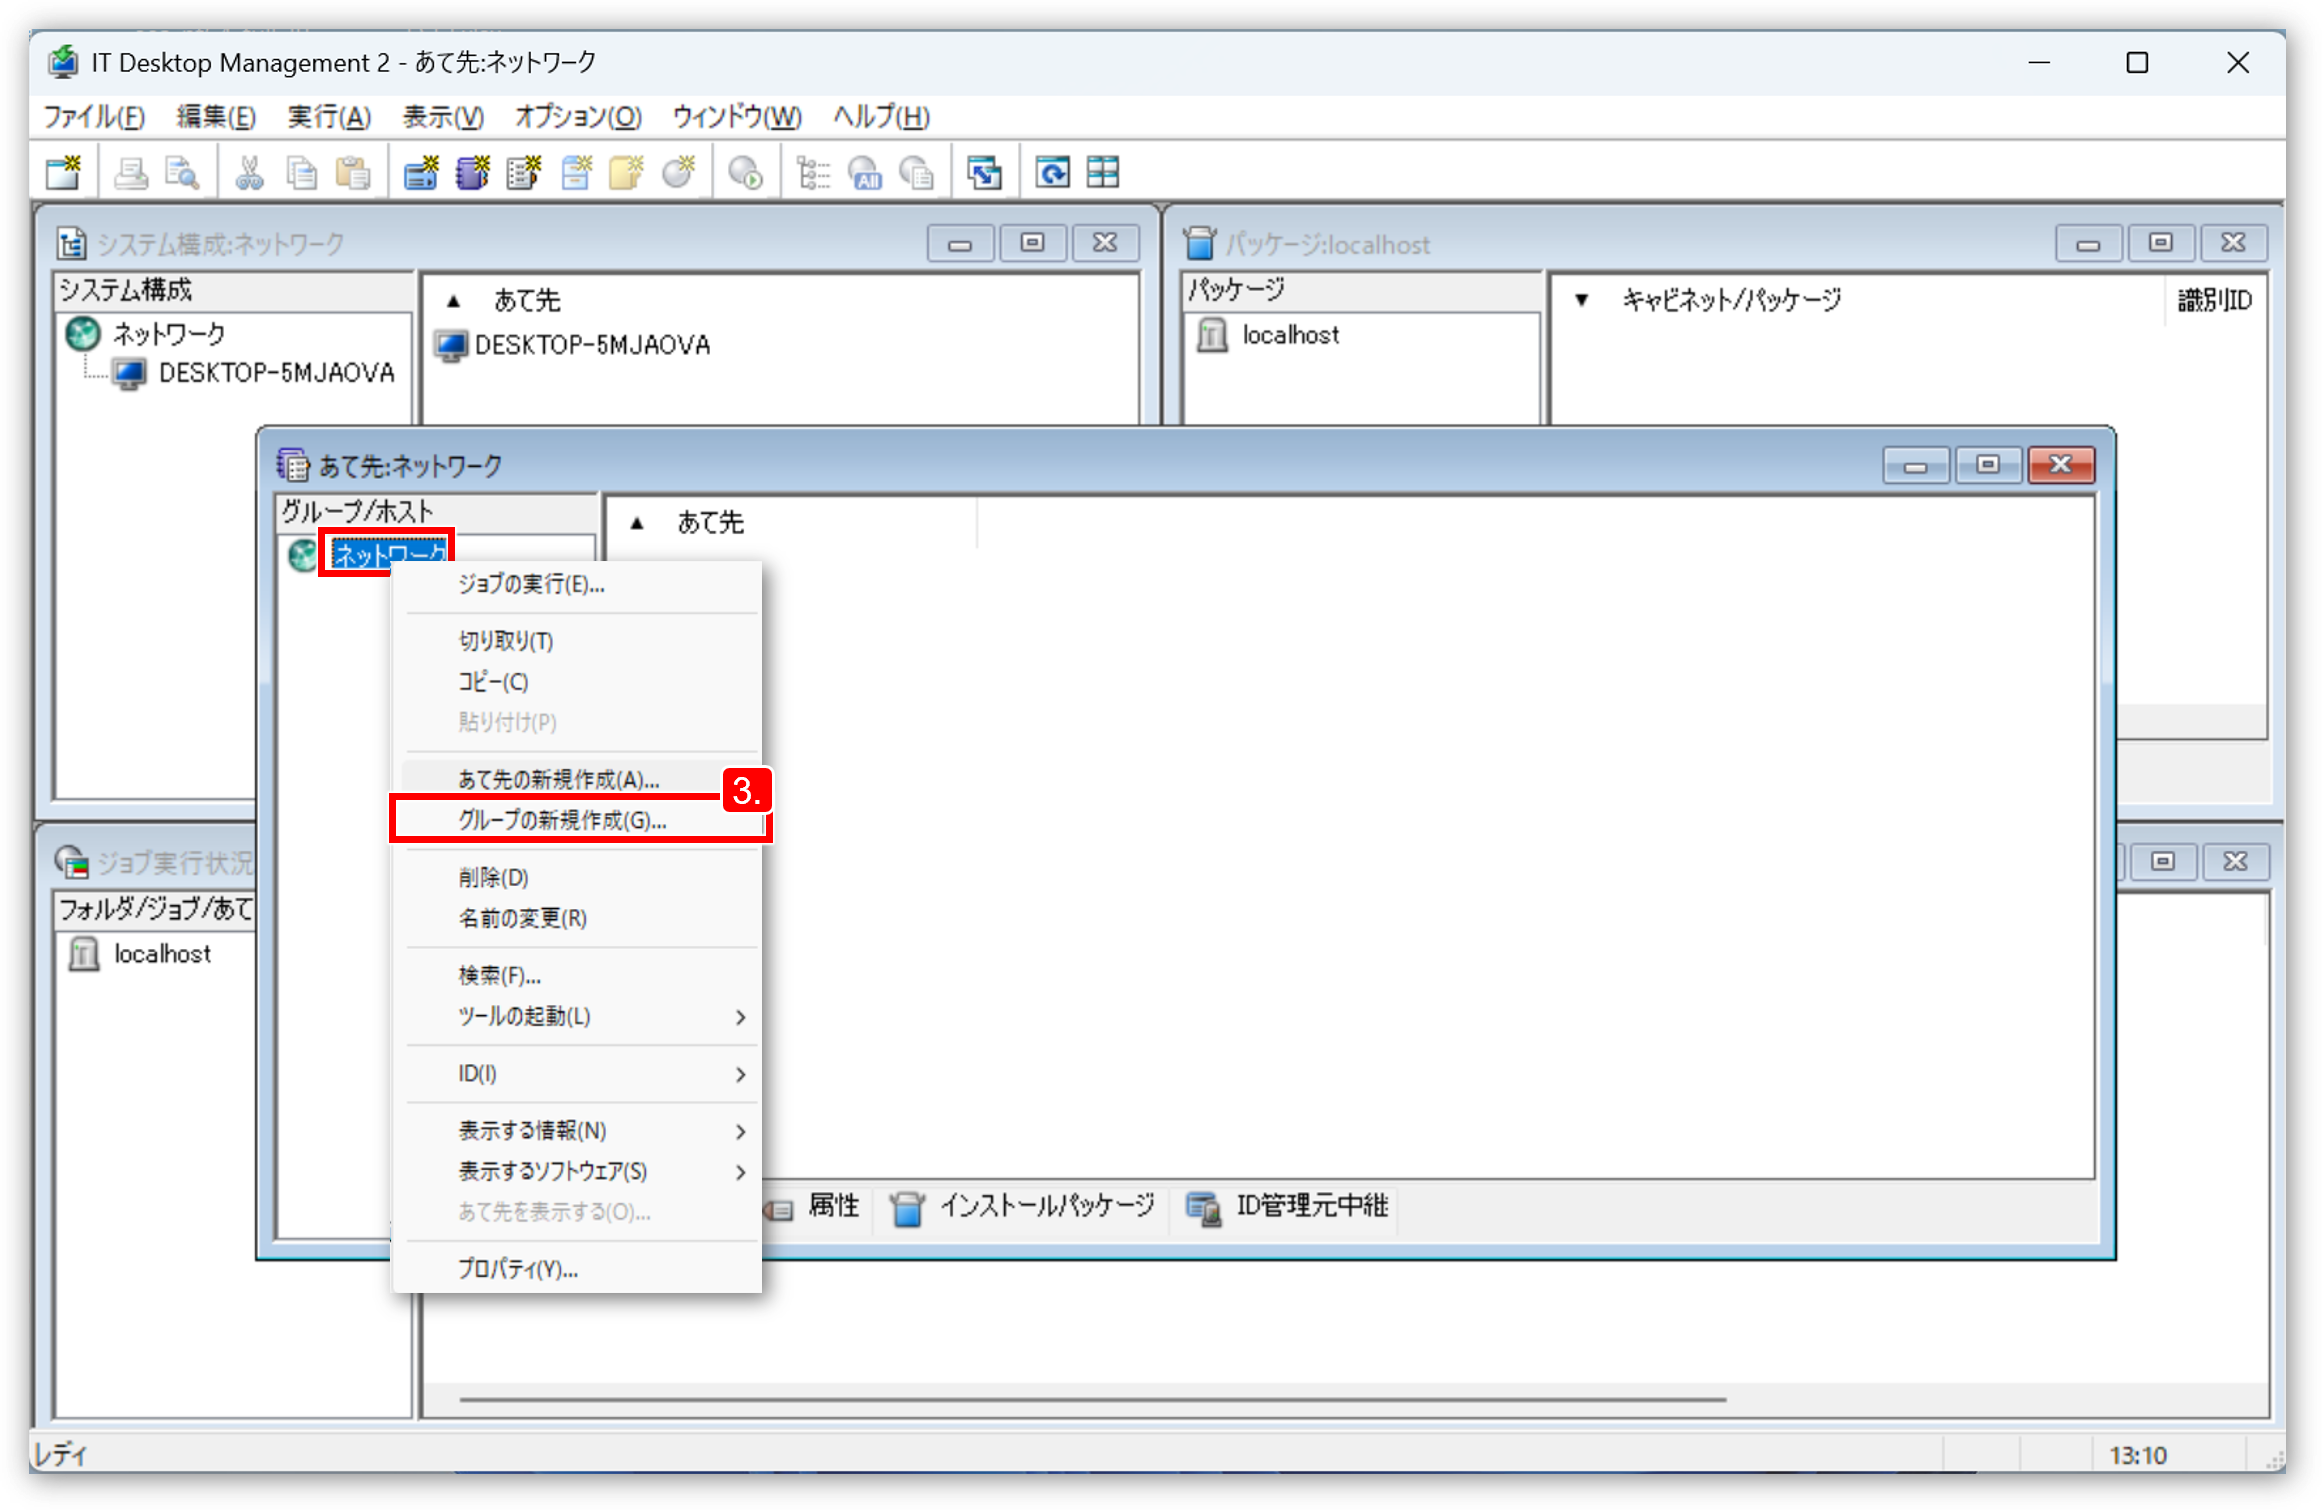Click the refresh window toolbar icon
The height and width of the screenshot is (1510, 2322).
[1052, 173]
